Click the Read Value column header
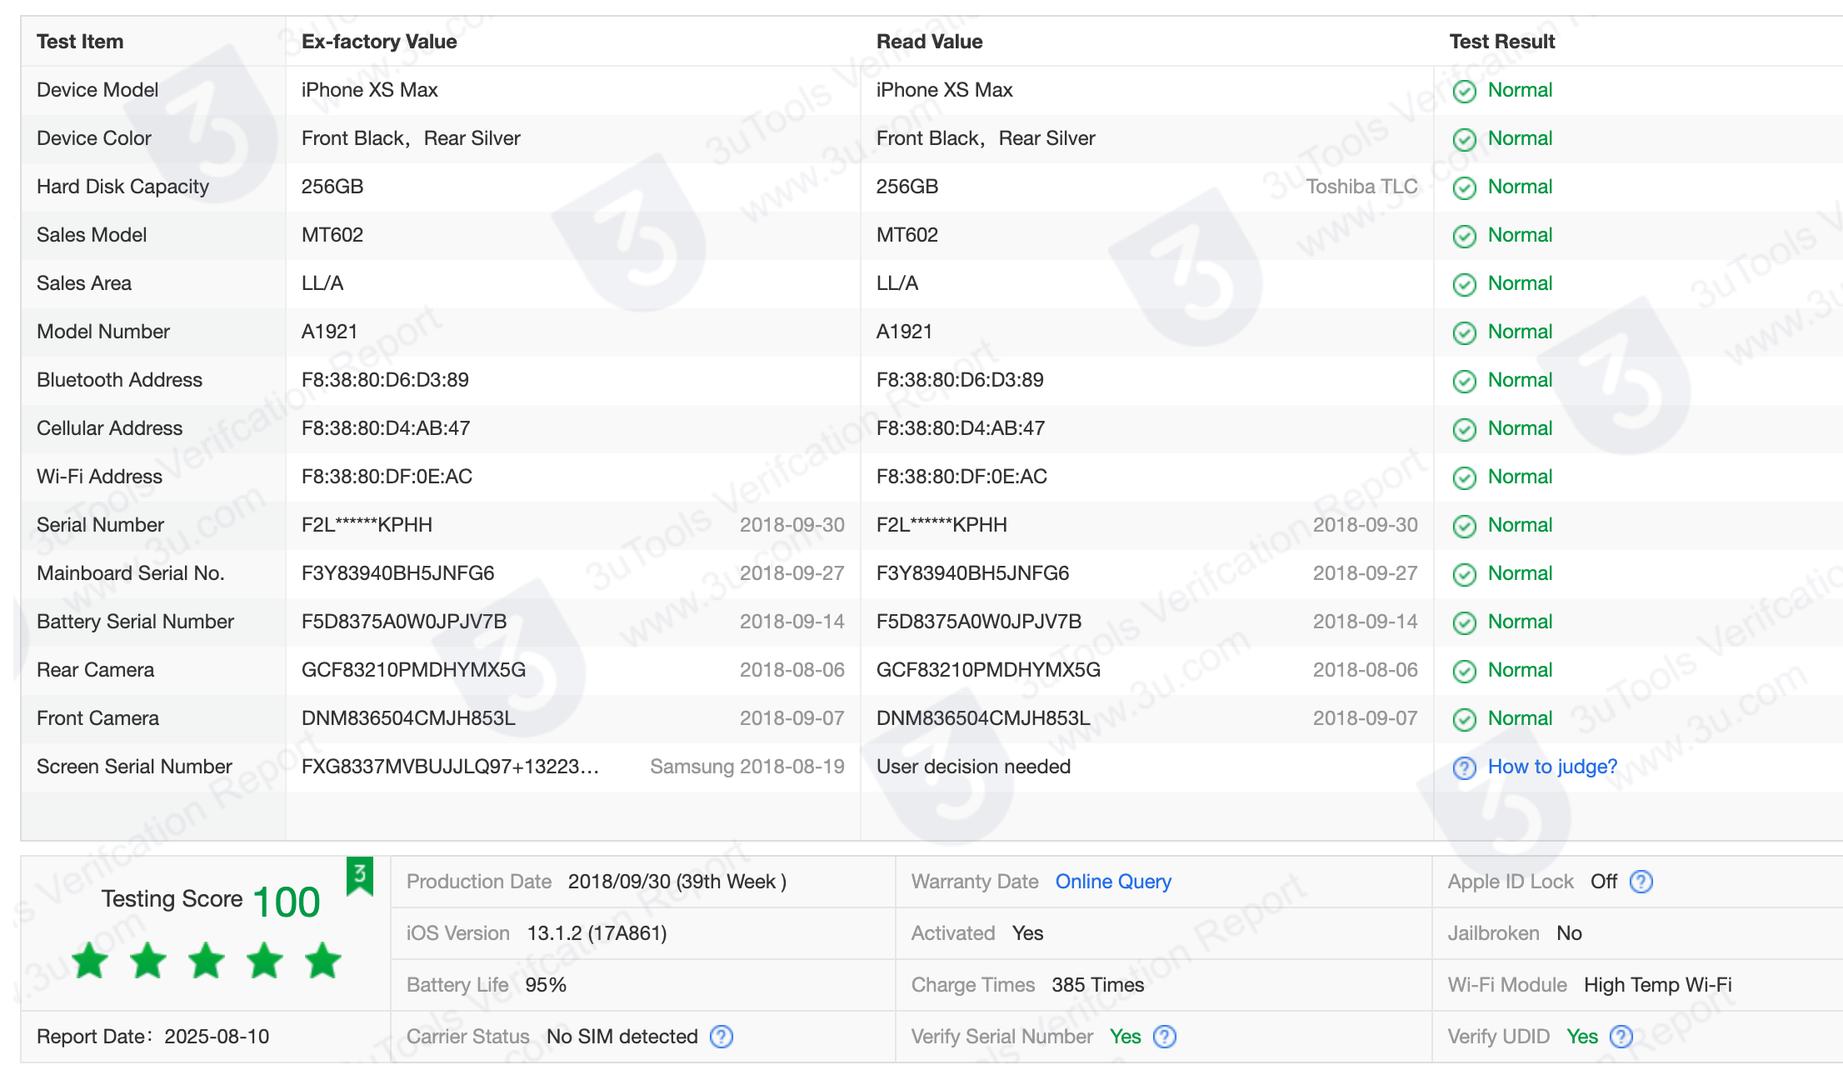The width and height of the screenshot is (1843, 1080). (929, 42)
